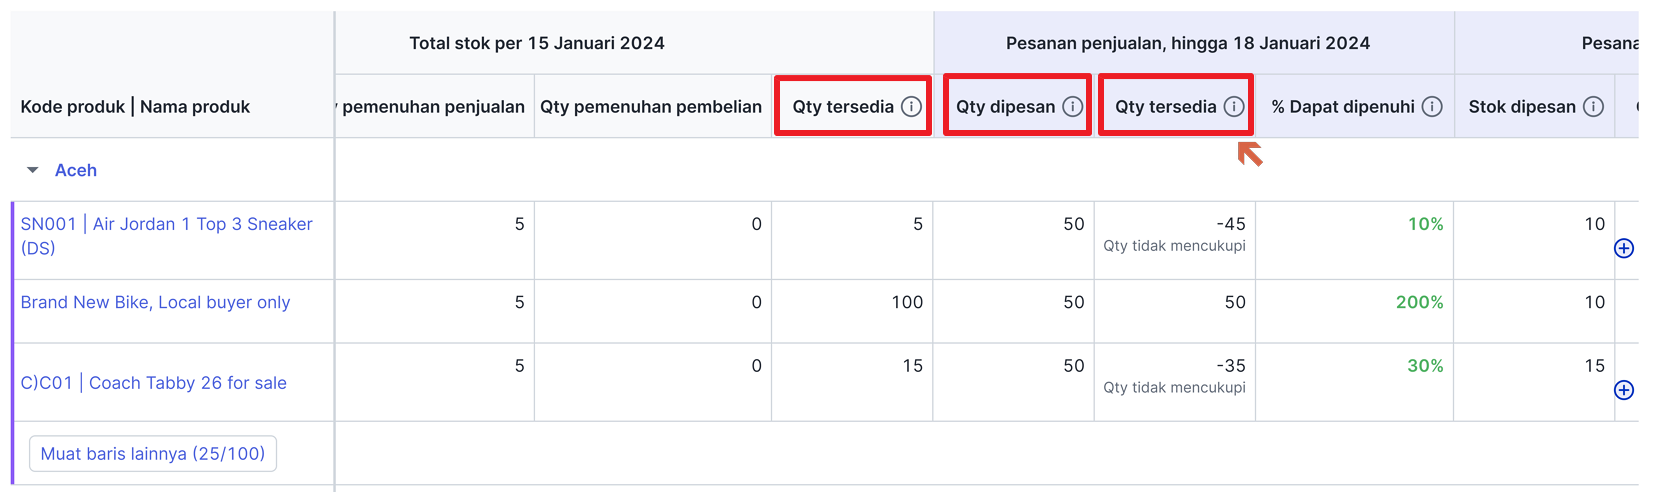Image resolution: width=1668 pixels, height=492 pixels.
Task: Click Qty pemenuhan pembelian column header
Action: pyautogui.click(x=651, y=107)
